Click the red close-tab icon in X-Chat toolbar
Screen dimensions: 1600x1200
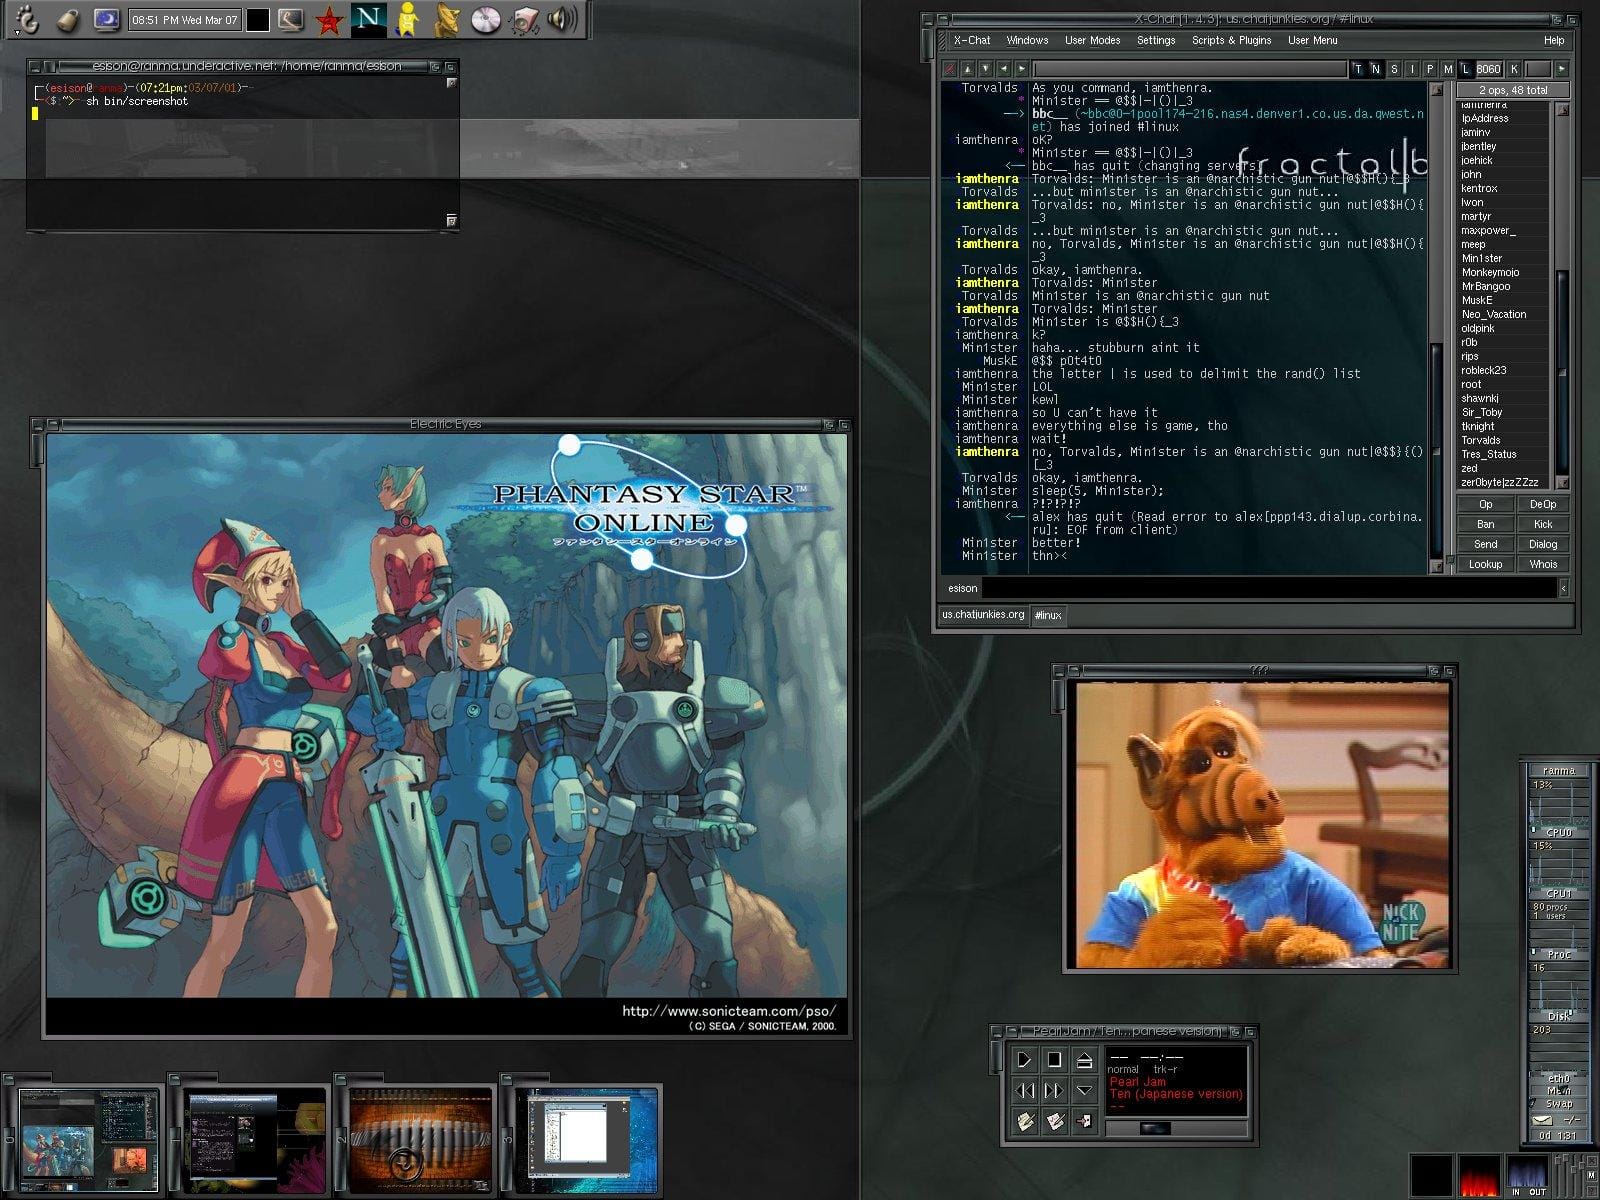[x=950, y=69]
